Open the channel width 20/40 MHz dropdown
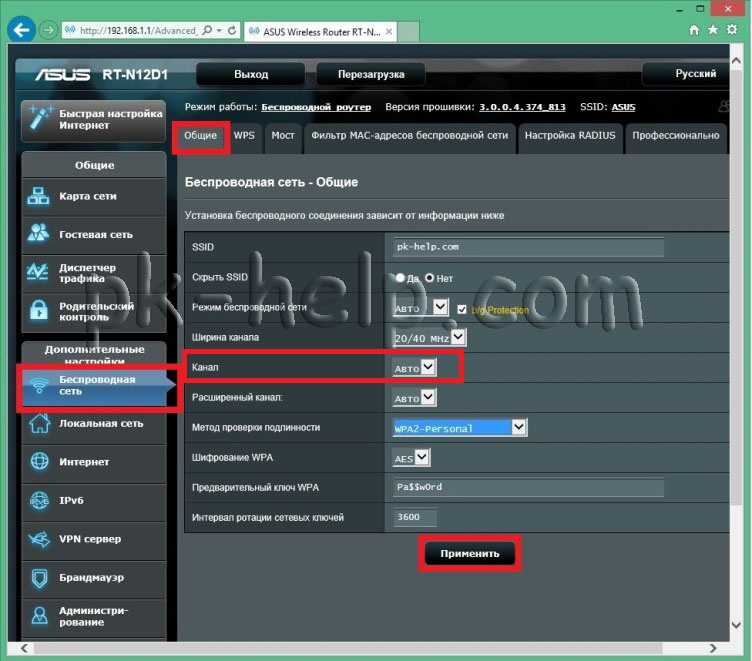 429,338
